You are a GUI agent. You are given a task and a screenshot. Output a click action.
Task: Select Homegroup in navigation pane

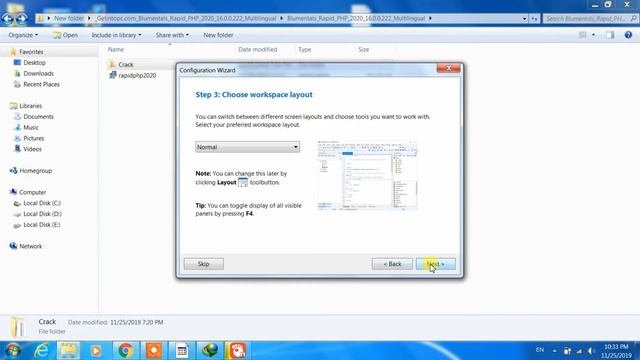pos(36,171)
